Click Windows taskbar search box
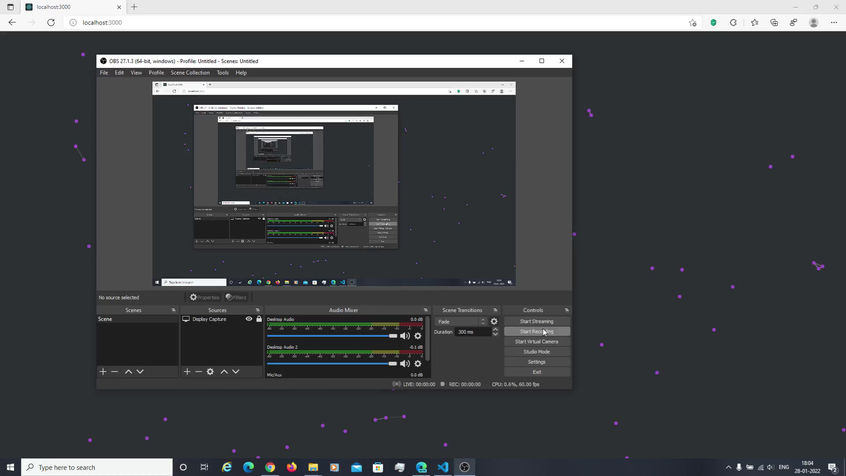 pos(97,467)
